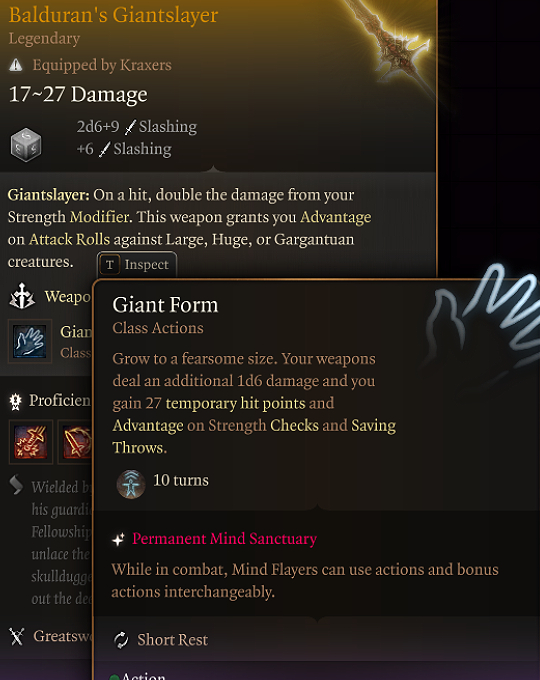Click the Short Rest recharge arrows icon

(121, 640)
